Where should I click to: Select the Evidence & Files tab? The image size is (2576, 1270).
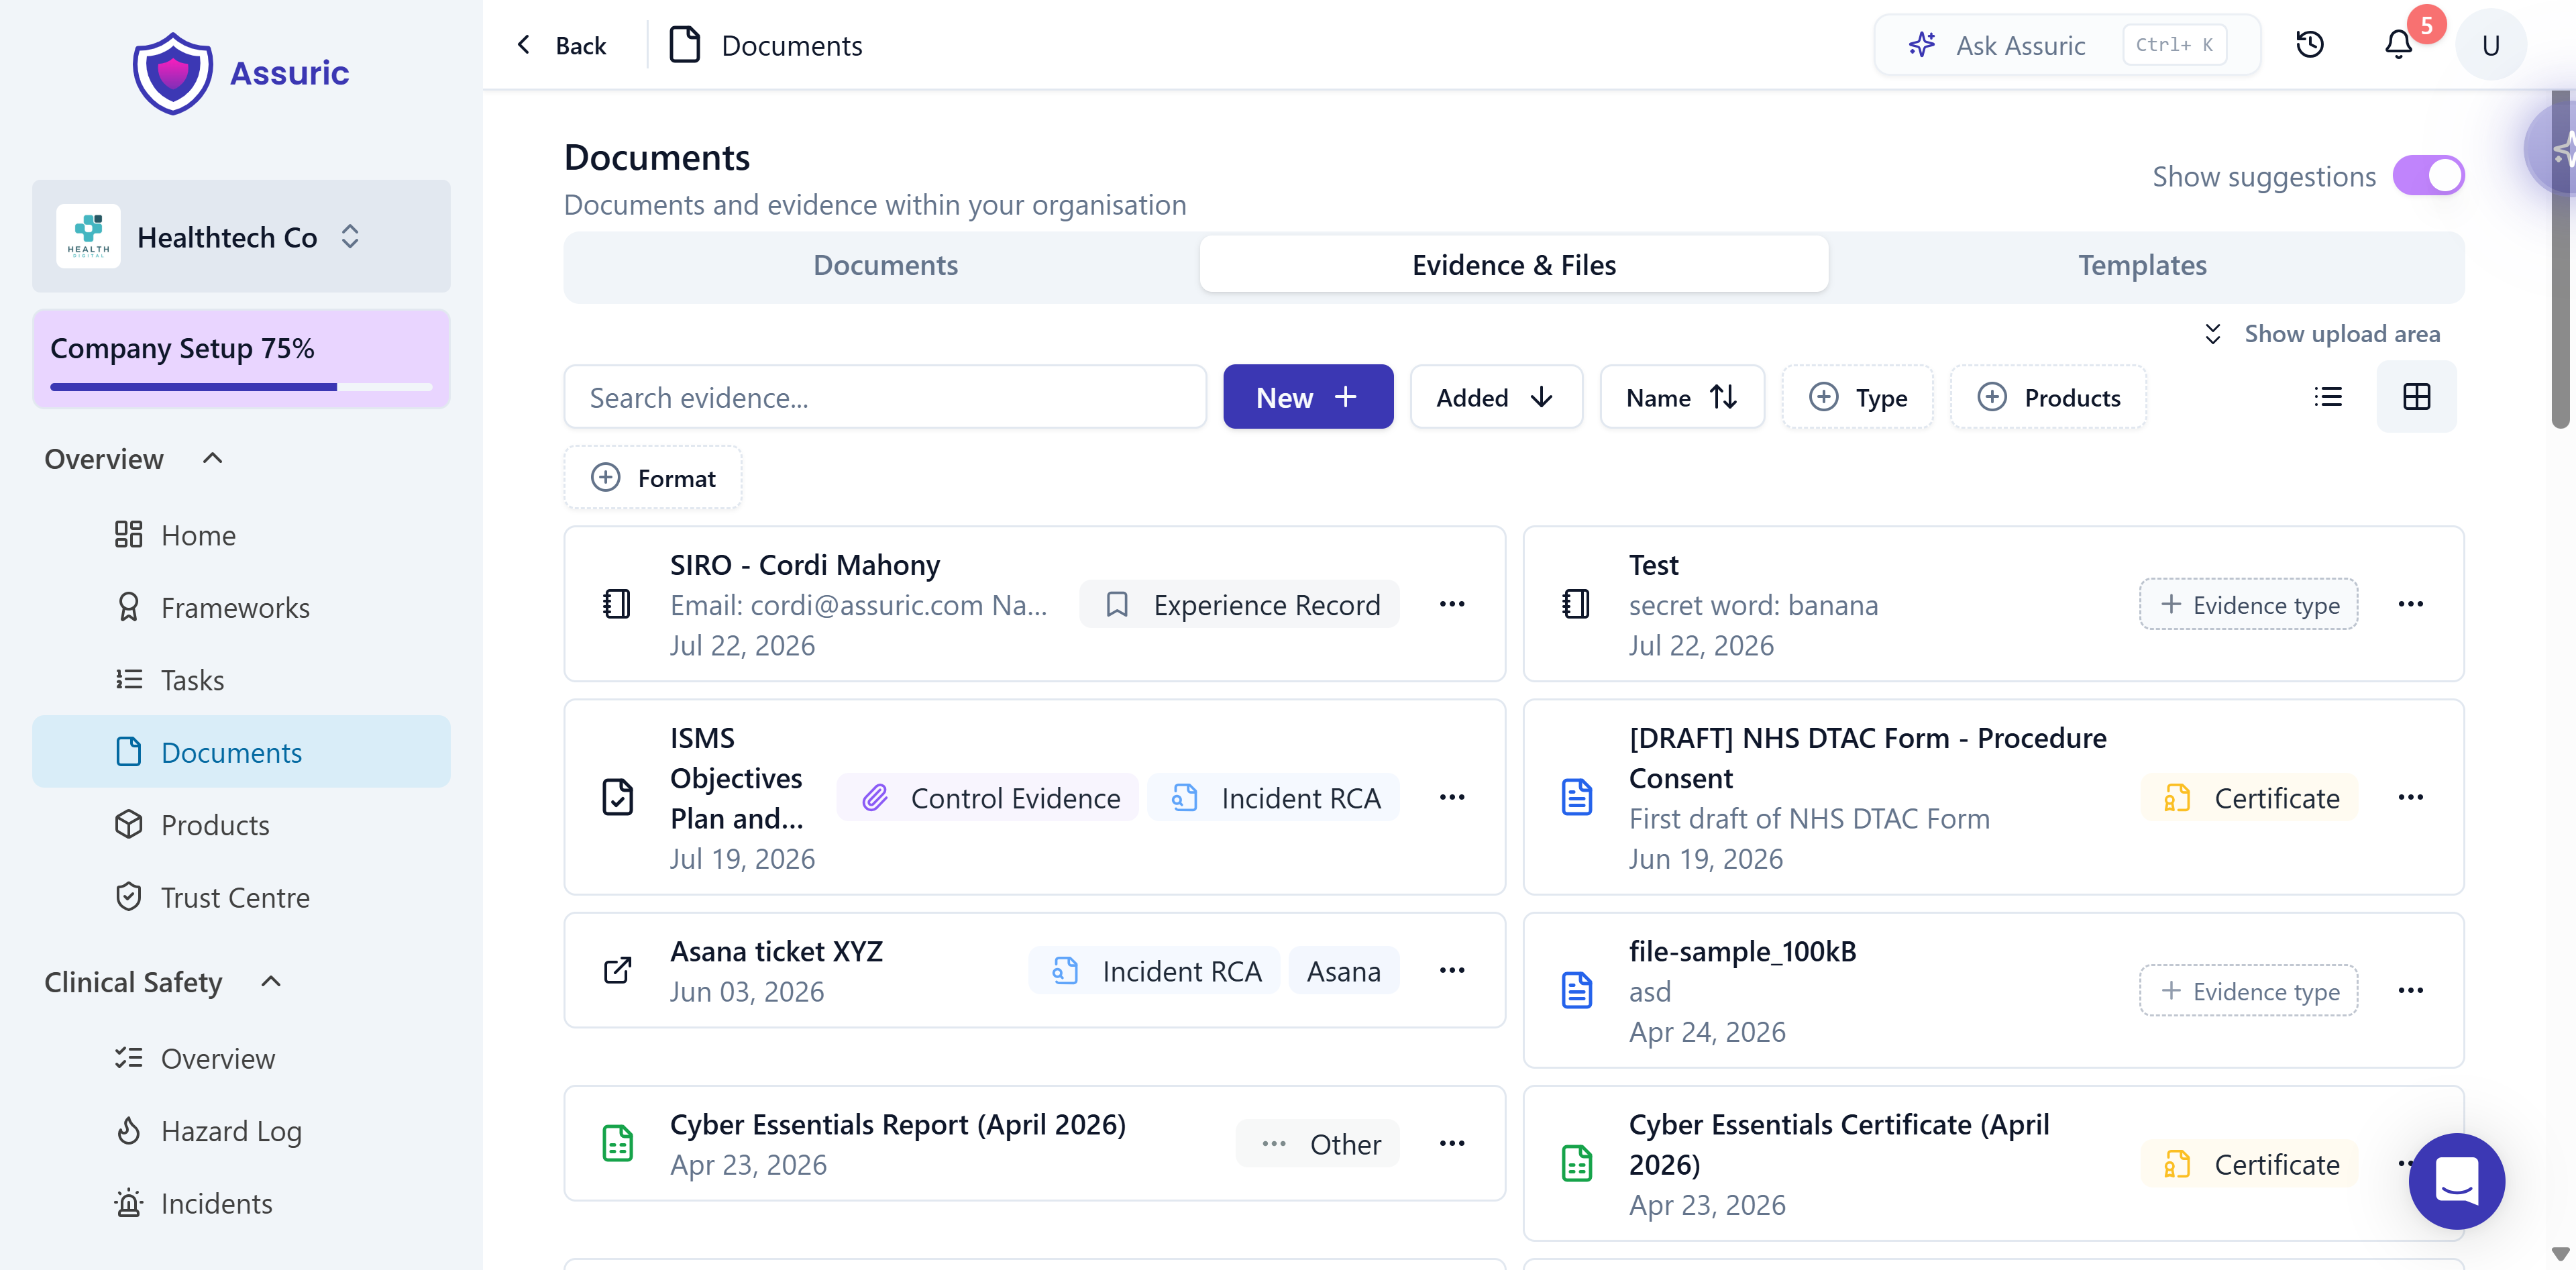pos(1514,265)
